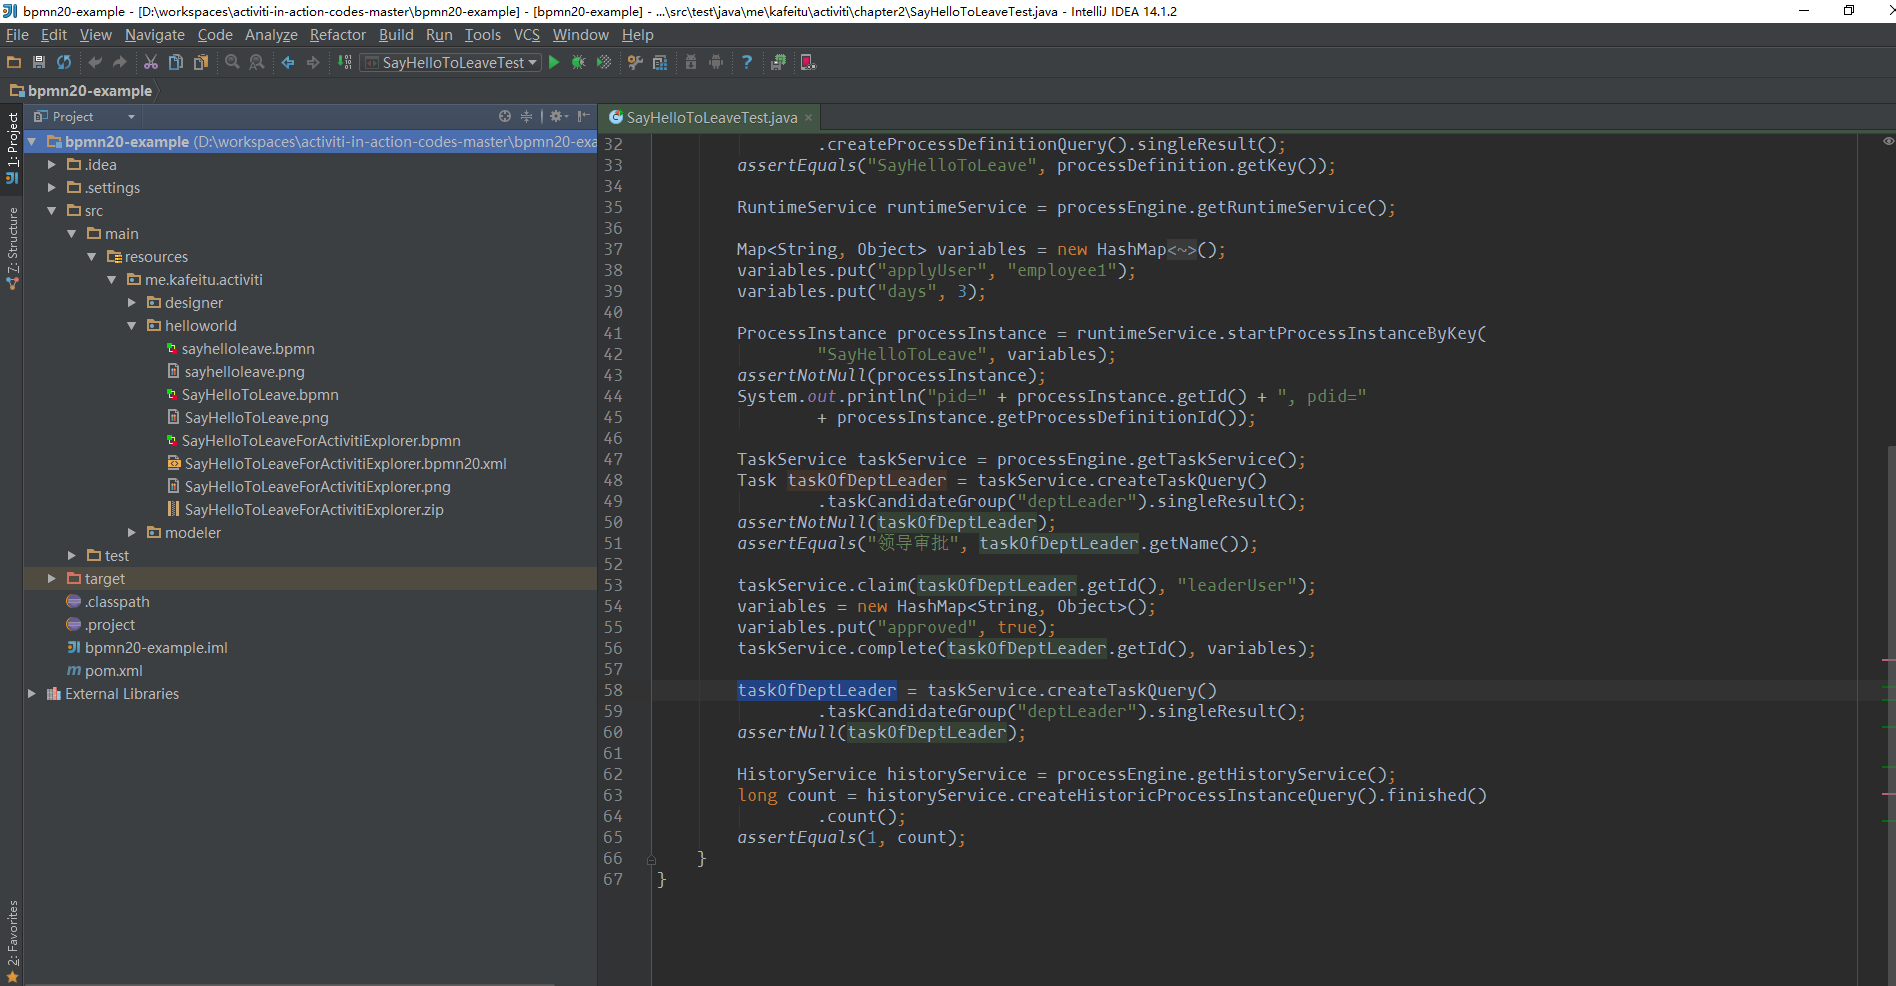This screenshot has width=1896, height=986.
Task: Open the File menu
Action: (17, 35)
